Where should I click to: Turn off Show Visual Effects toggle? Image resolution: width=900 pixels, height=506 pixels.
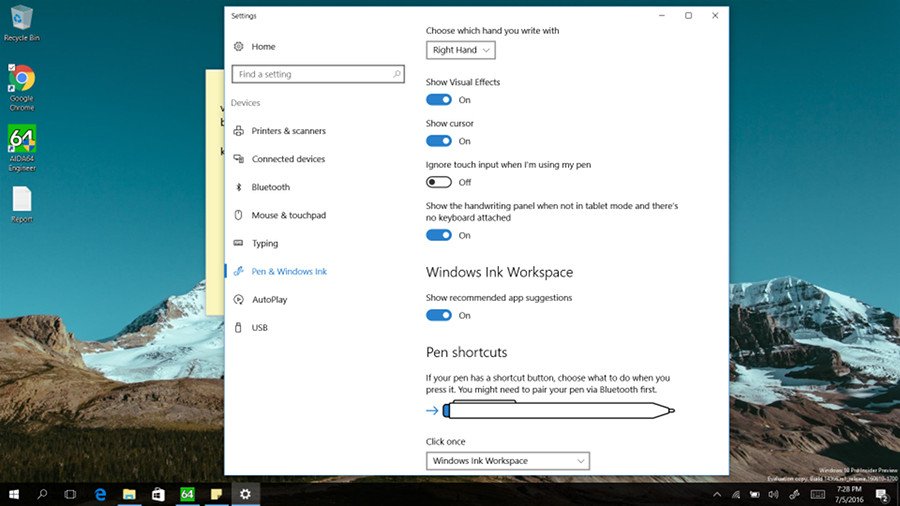[x=439, y=100]
